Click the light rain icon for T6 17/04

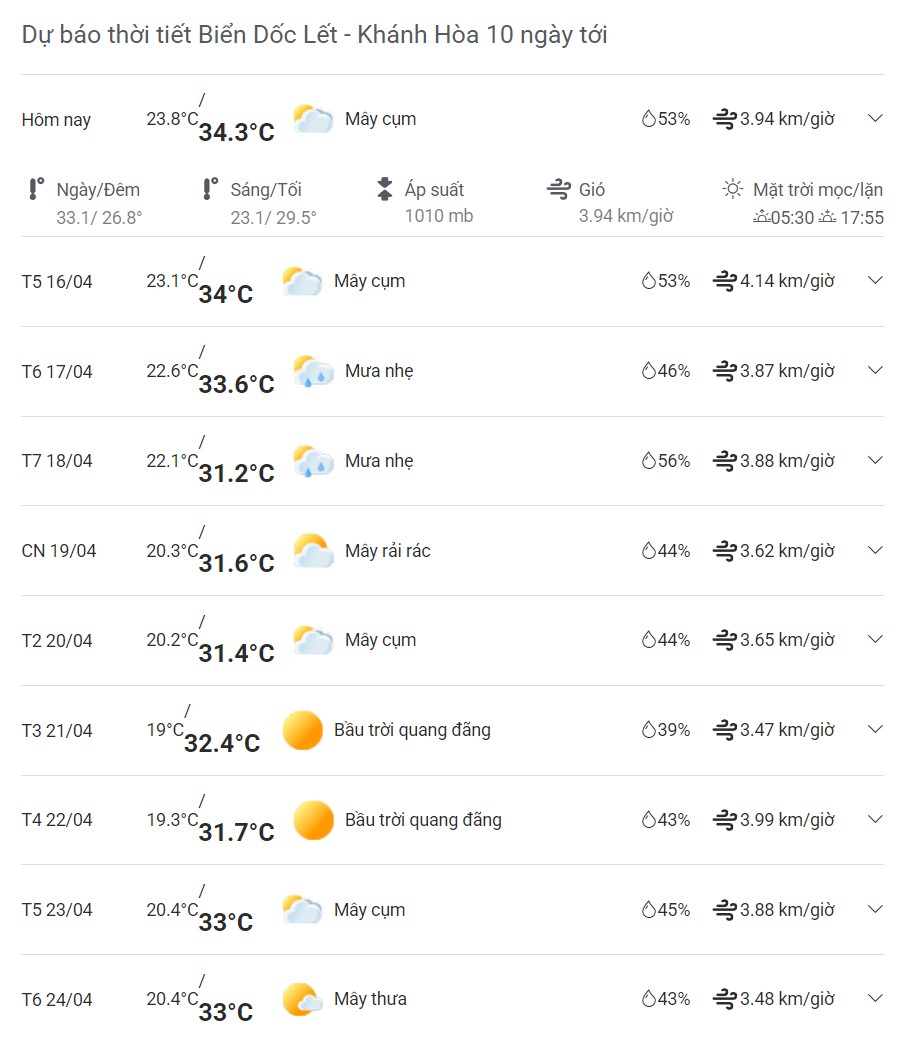click(x=313, y=371)
